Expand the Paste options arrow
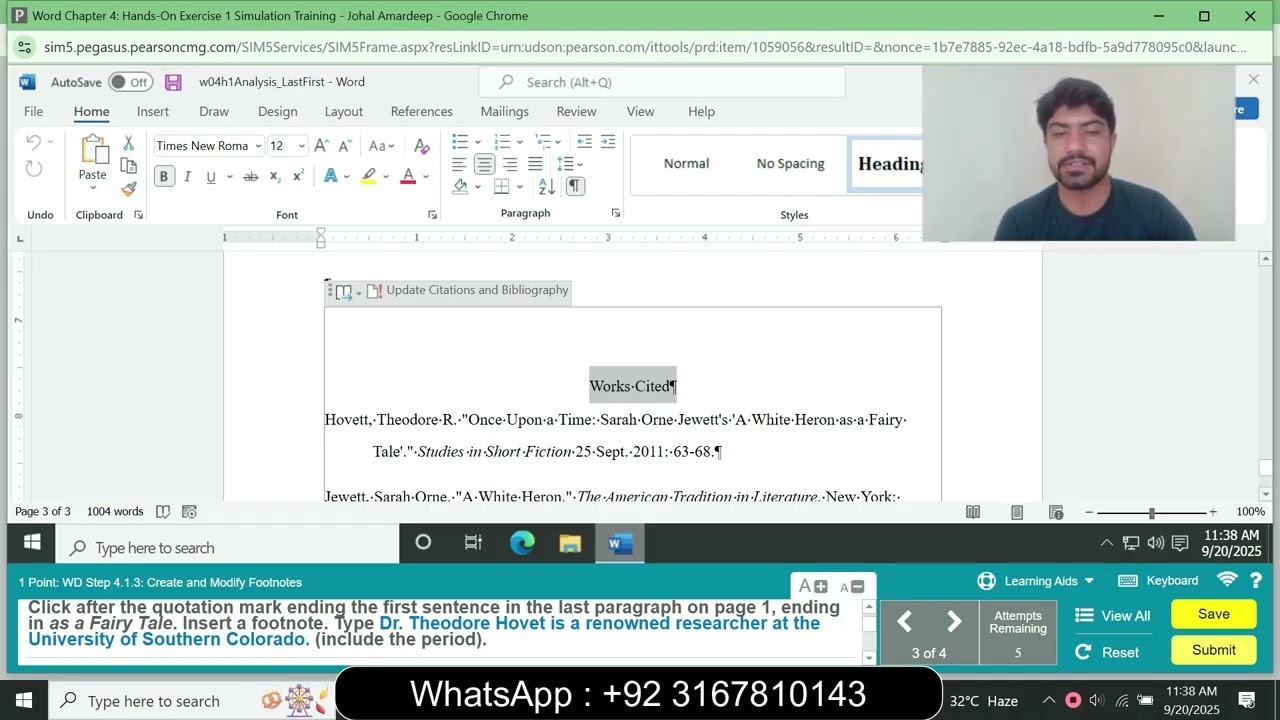 [x=93, y=190]
